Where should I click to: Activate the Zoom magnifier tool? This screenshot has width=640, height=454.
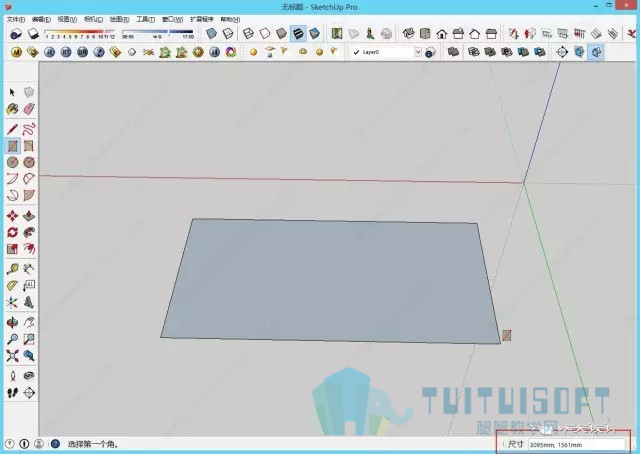pos(12,339)
